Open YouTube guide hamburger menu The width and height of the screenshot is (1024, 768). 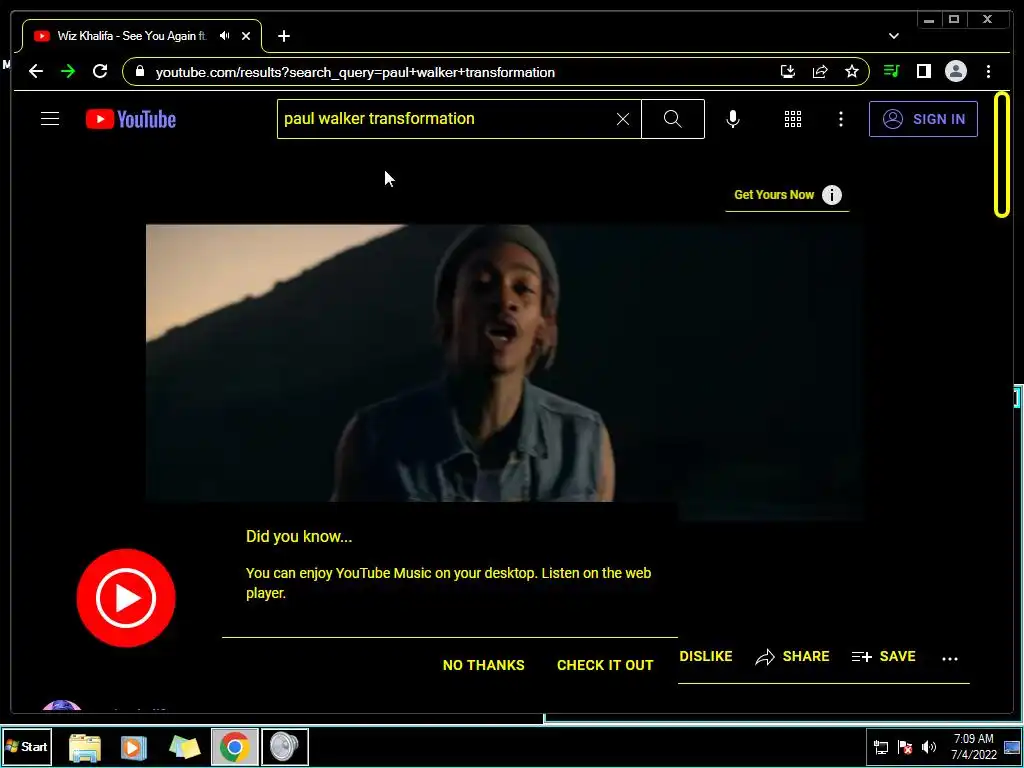50,119
